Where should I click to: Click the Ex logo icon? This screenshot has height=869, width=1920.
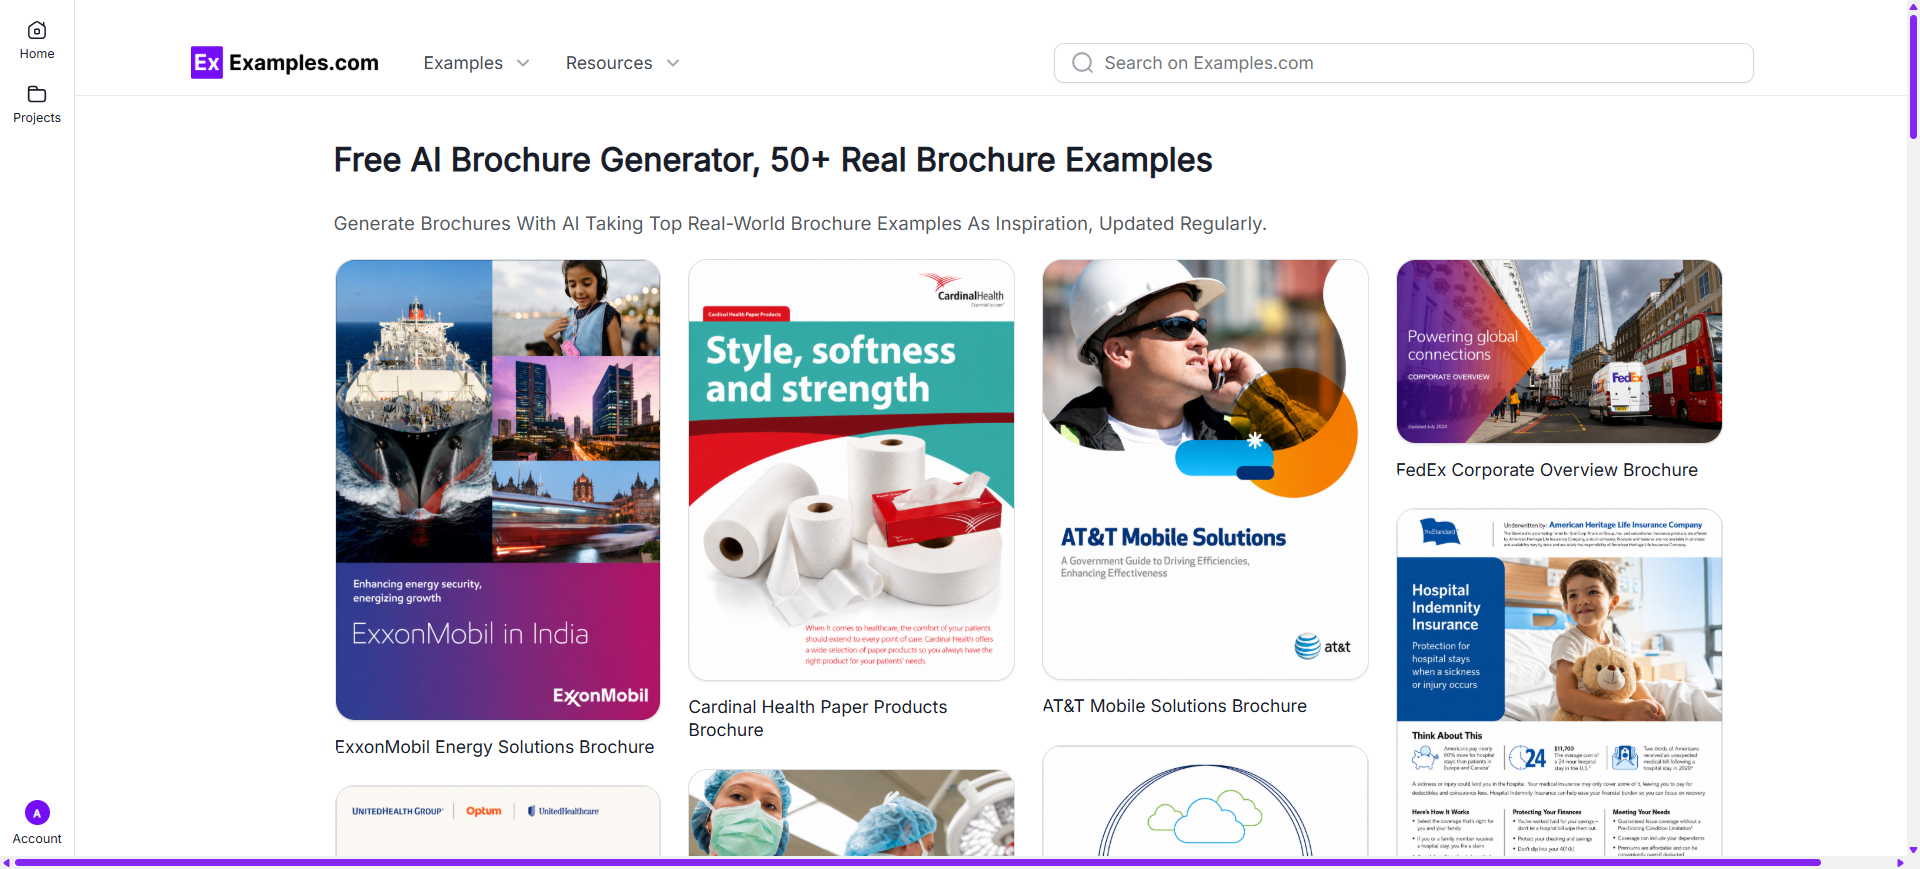207,63
